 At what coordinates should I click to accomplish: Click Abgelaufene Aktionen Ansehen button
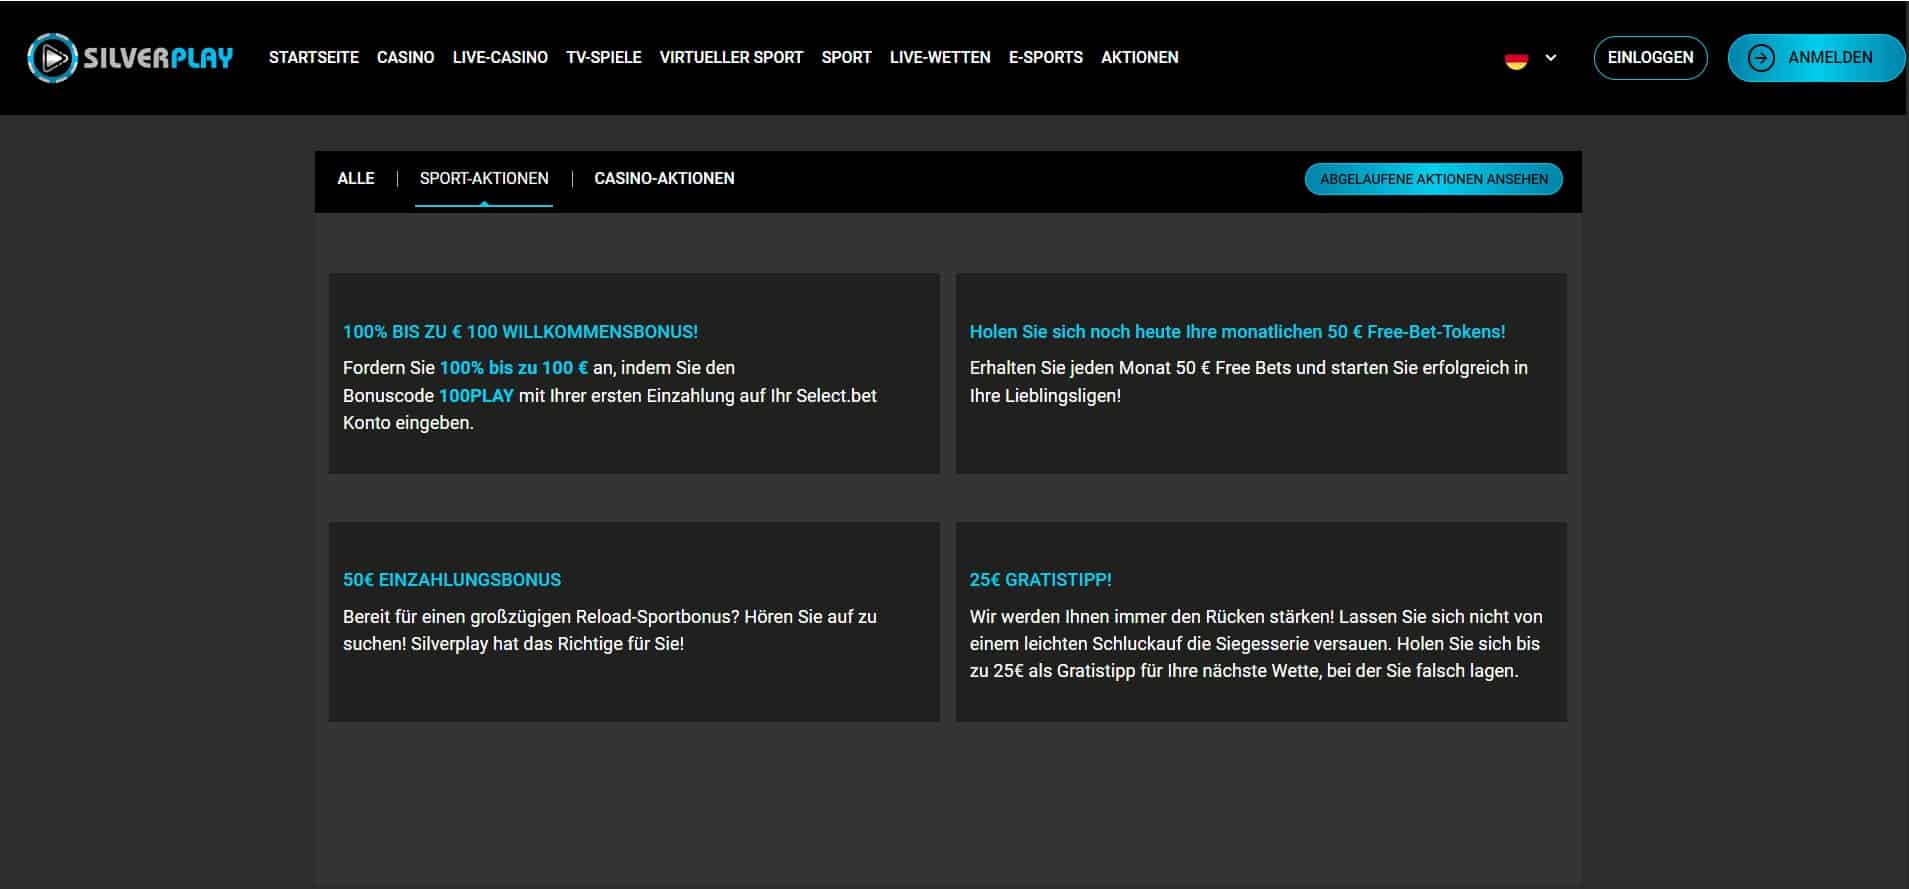[x=1433, y=180]
